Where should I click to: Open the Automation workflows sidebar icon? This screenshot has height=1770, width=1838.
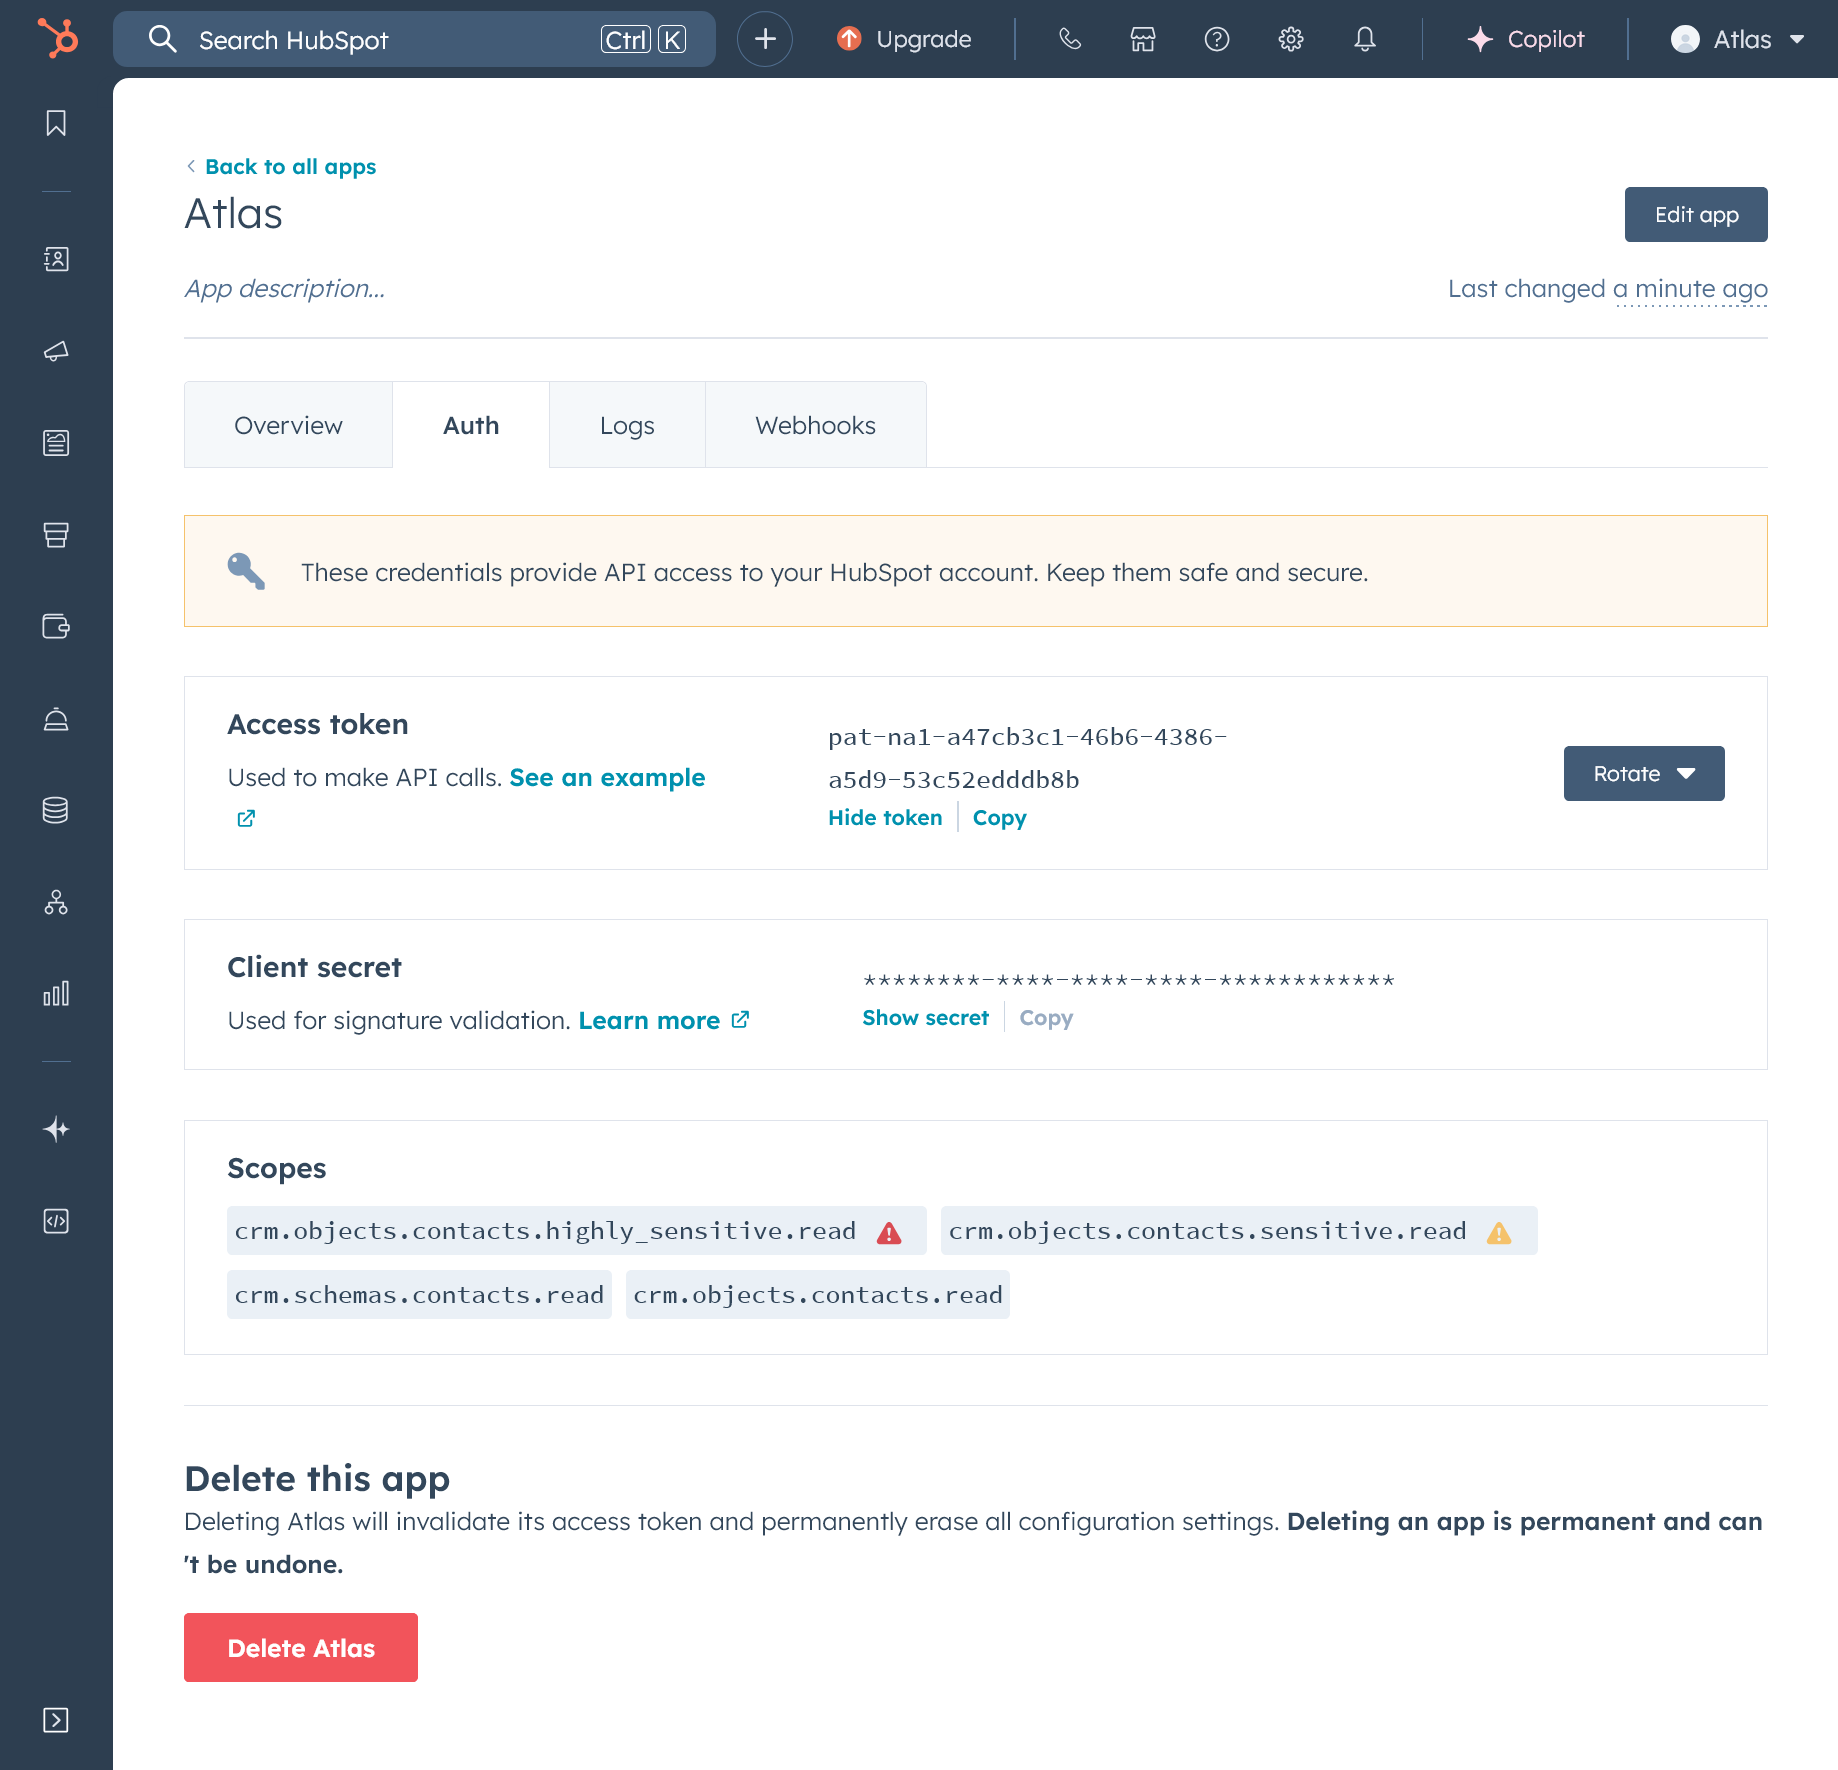click(56, 902)
